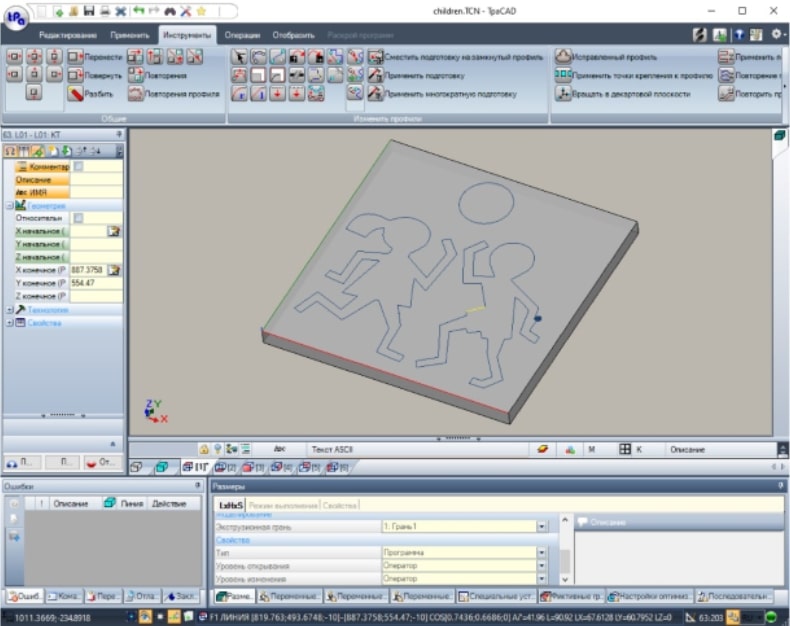Open the Последовательн. bottom tab

pyautogui.click(x=734, y=596)
